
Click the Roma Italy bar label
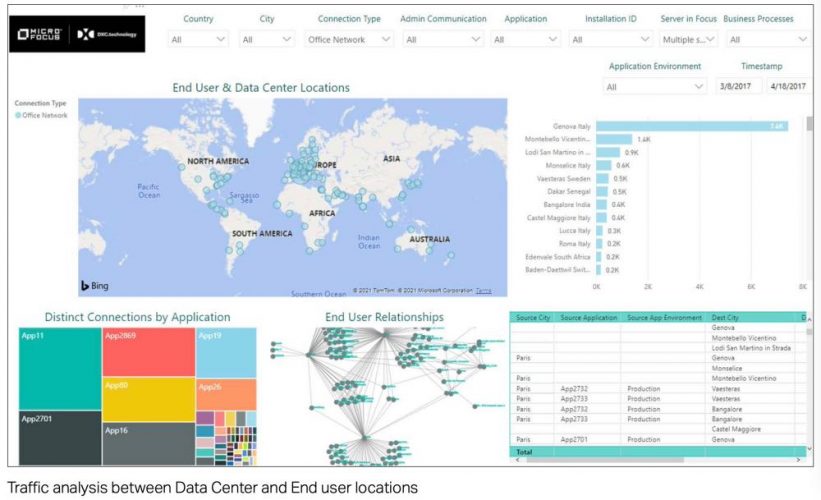pos(574,244)
